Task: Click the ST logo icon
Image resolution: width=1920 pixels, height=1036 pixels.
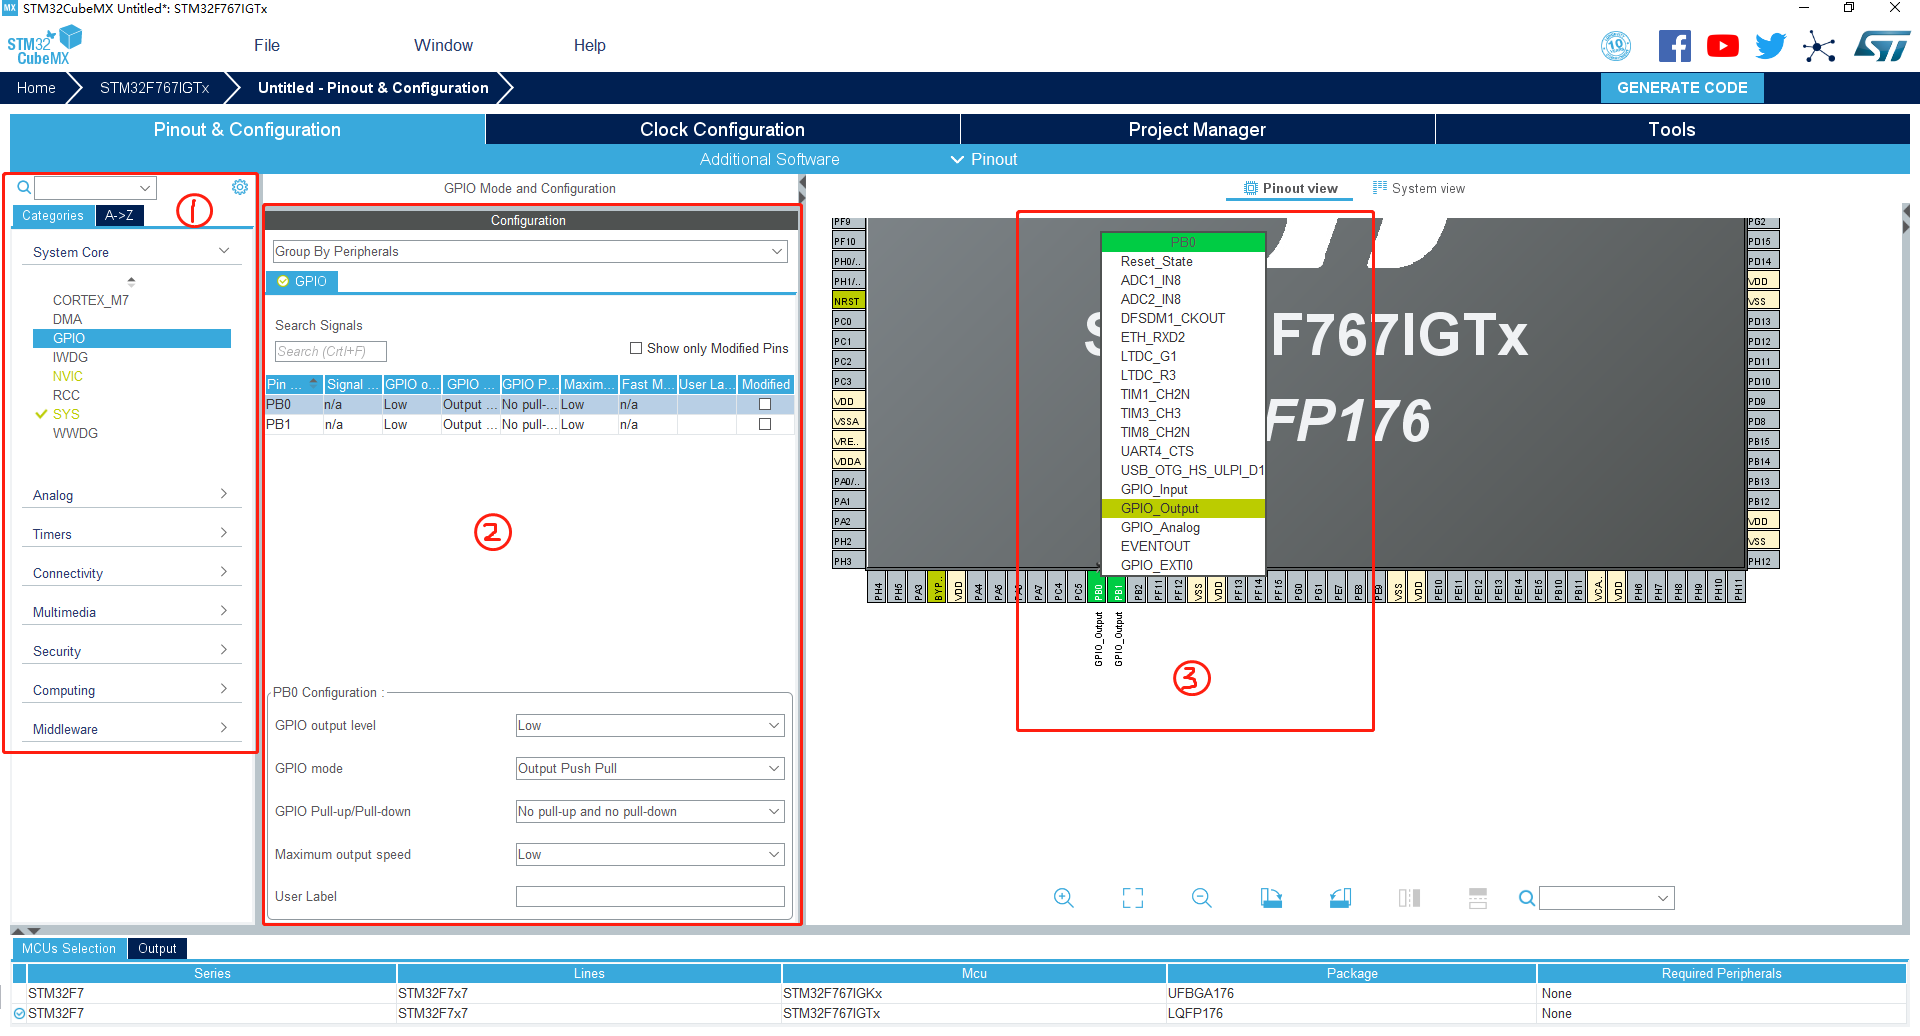Action: (1881, 46)
